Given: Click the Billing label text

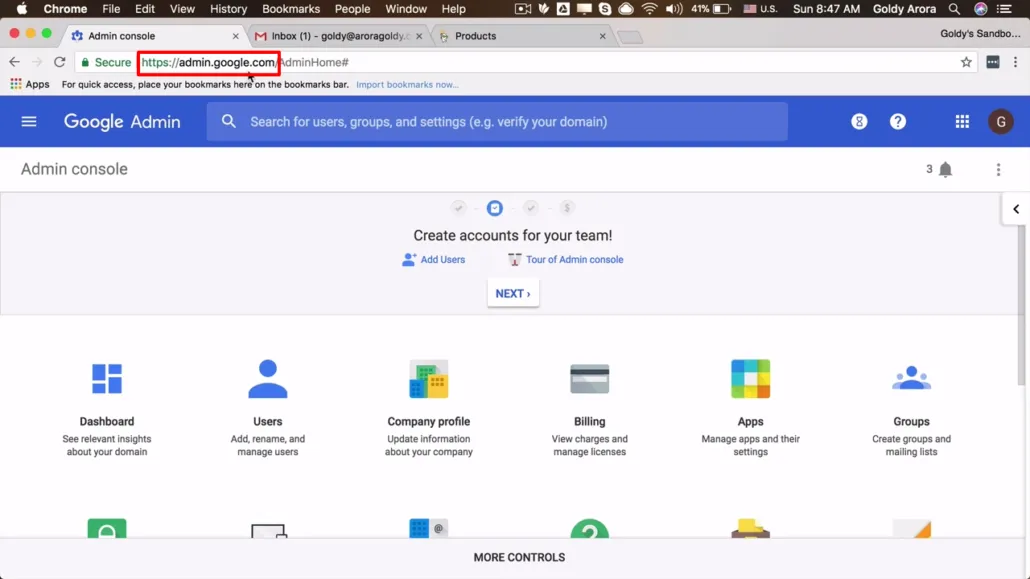Looking at the screenshot, I should pos(589,421).
